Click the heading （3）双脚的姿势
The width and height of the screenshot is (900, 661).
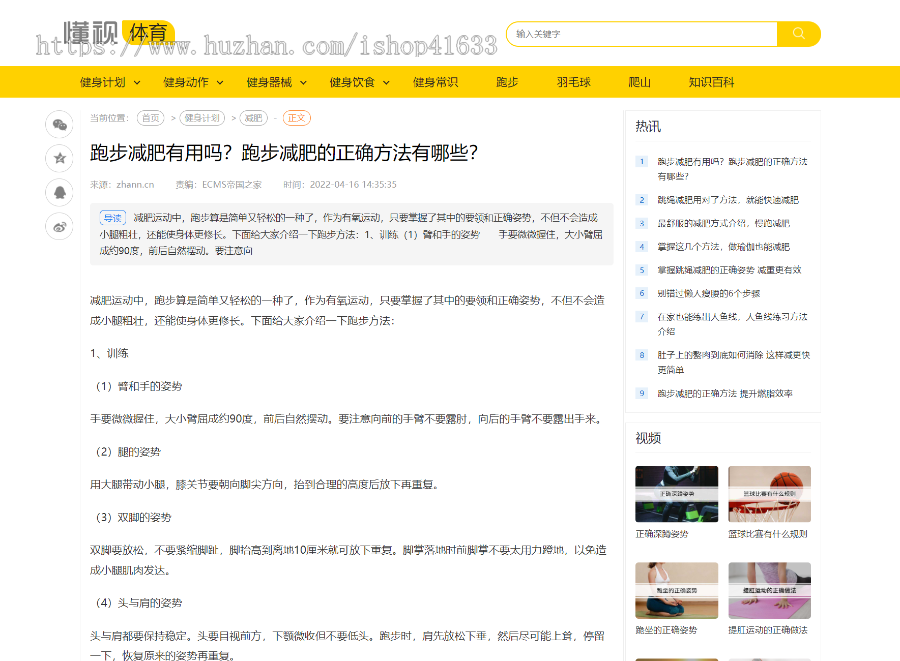pyautogui.click(x=131, y=518)
